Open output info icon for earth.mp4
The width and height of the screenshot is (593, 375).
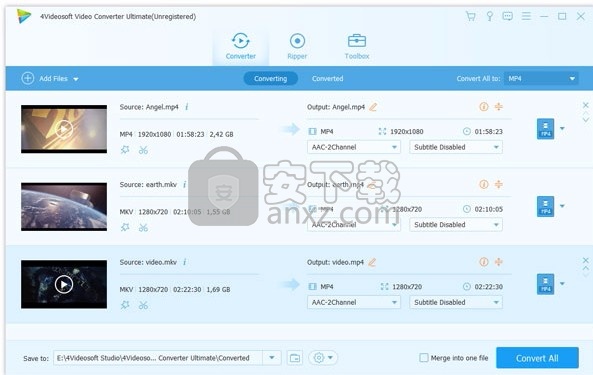point(484,184)
